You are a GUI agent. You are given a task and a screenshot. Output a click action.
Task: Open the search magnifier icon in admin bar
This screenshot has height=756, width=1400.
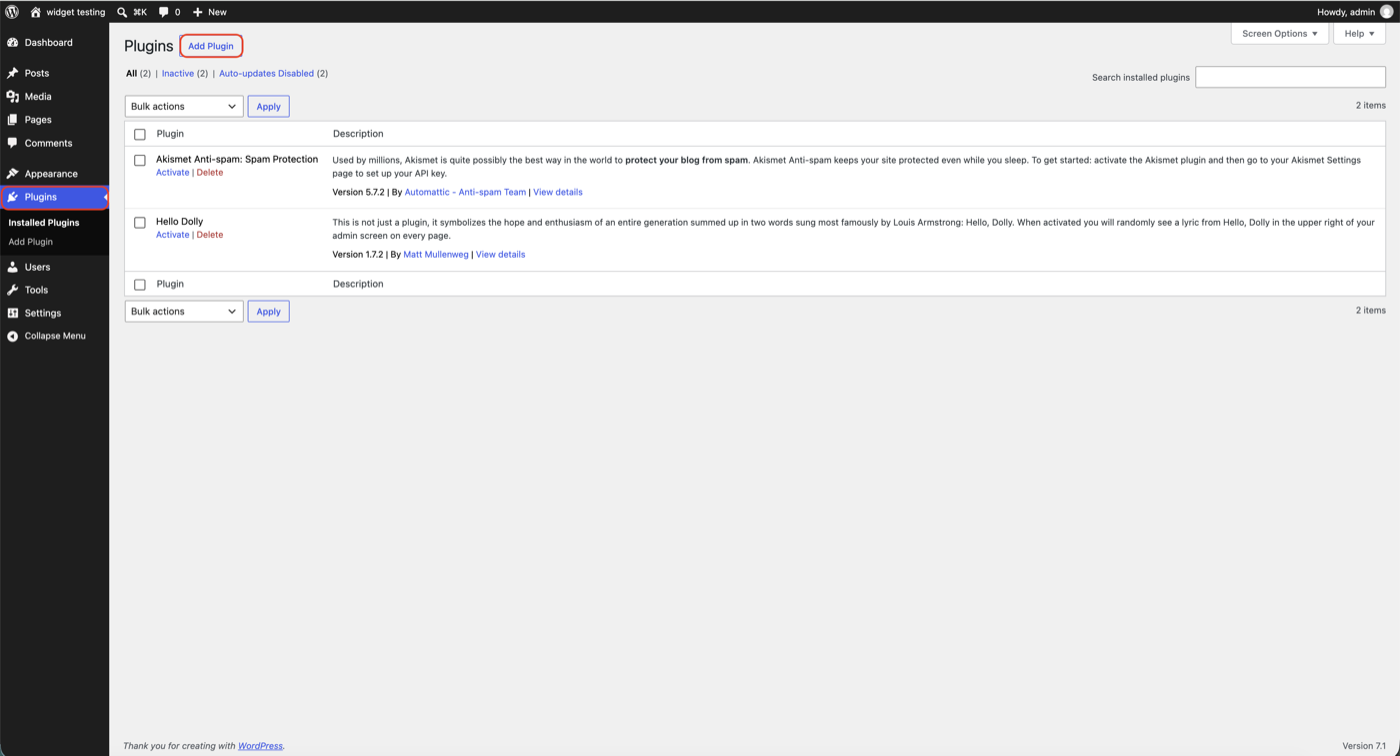(122, 12)
